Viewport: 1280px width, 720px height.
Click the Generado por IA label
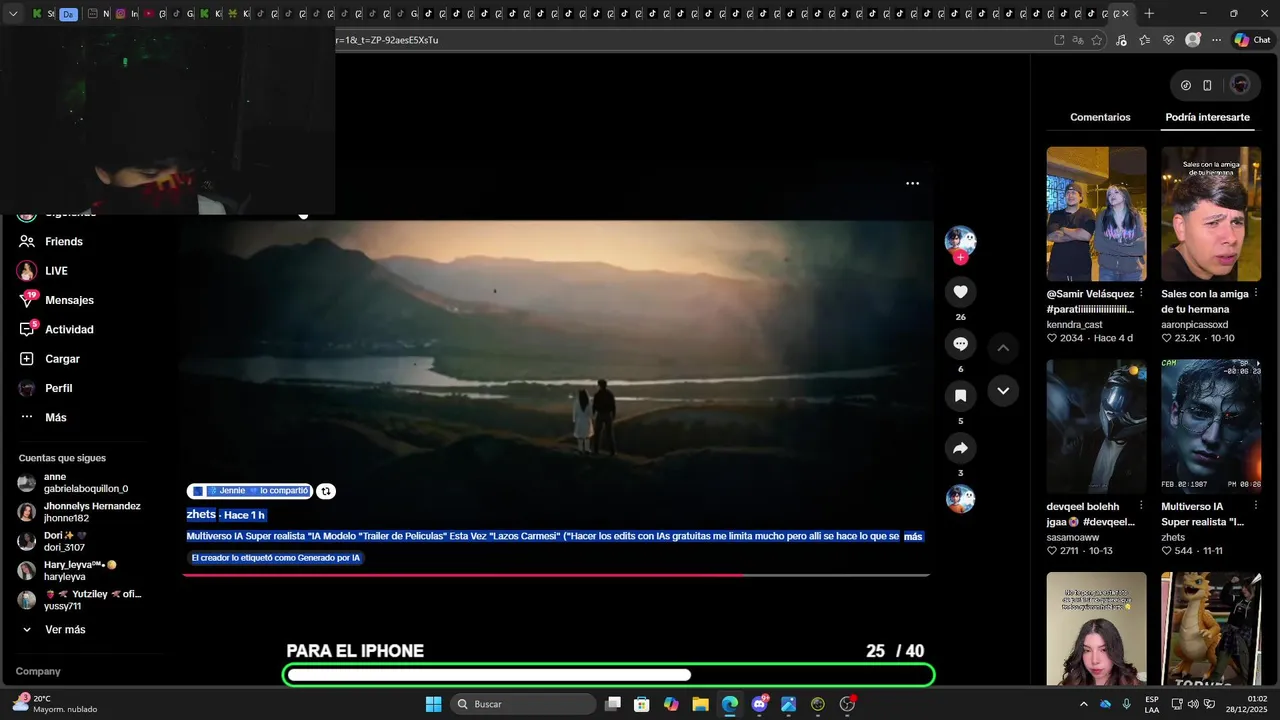pyautogui.click(x=275, y=558)
